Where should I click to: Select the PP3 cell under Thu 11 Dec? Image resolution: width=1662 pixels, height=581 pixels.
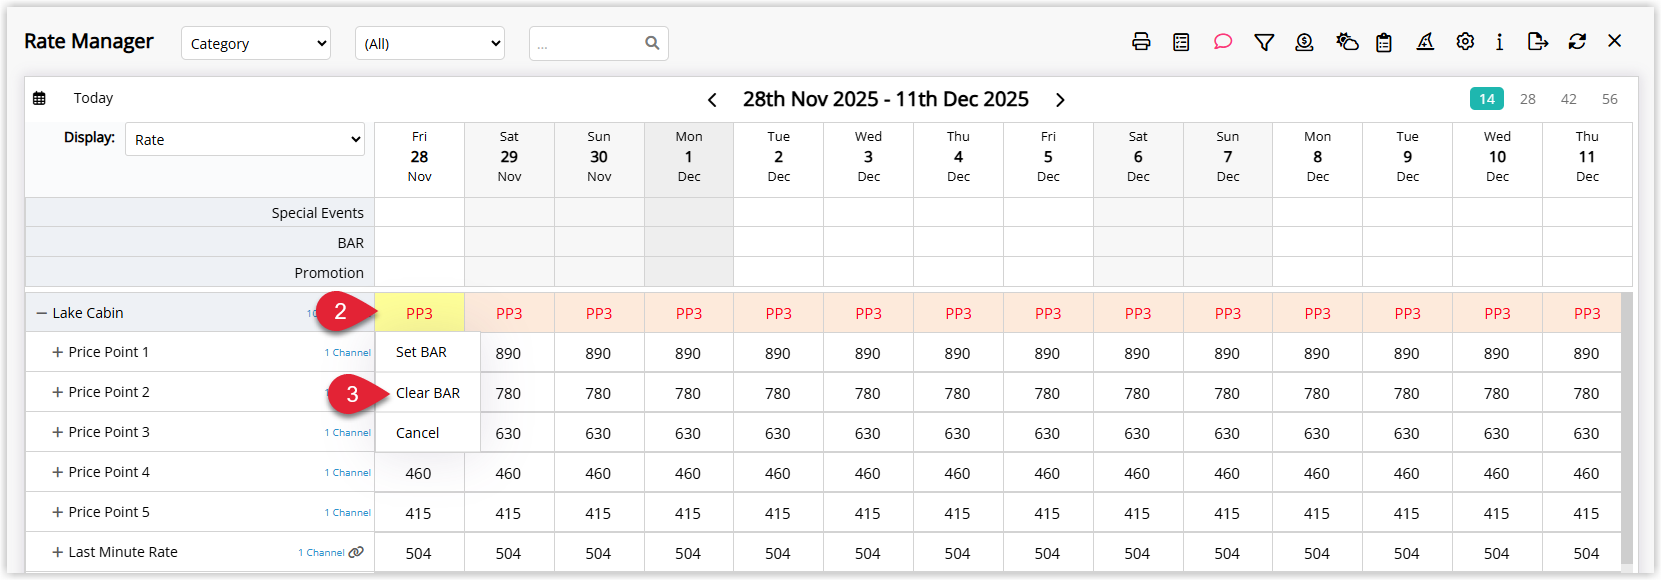(x=1587, y=313)
